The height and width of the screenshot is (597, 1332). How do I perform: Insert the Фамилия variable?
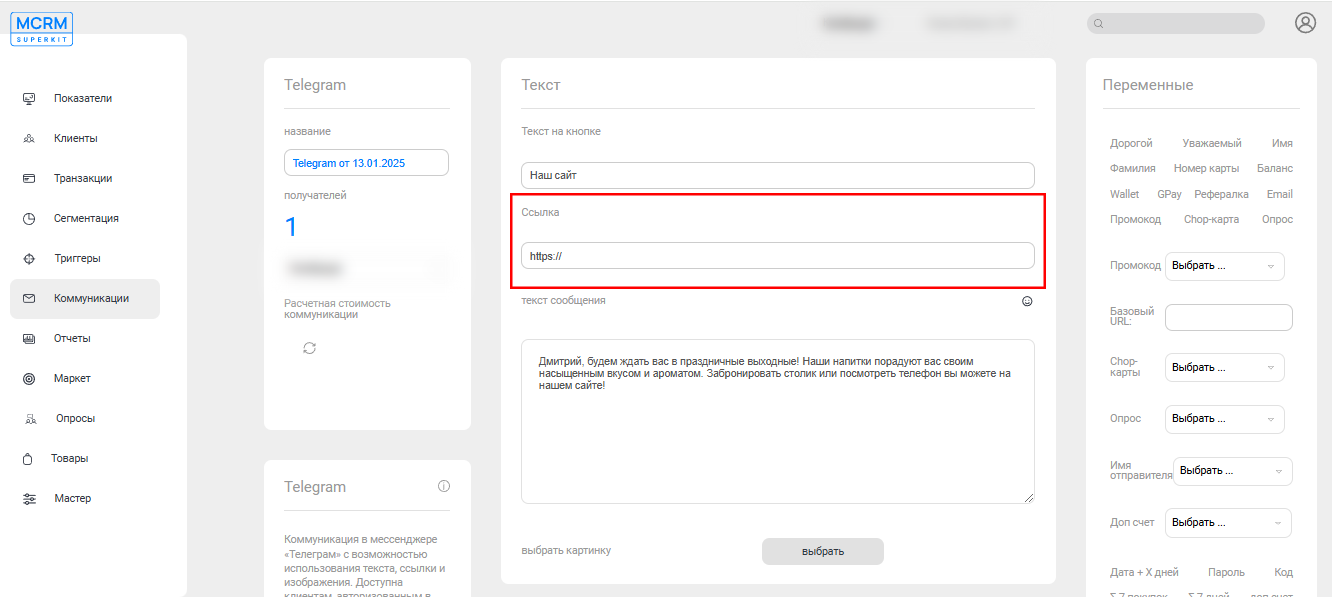point(1133,168)
